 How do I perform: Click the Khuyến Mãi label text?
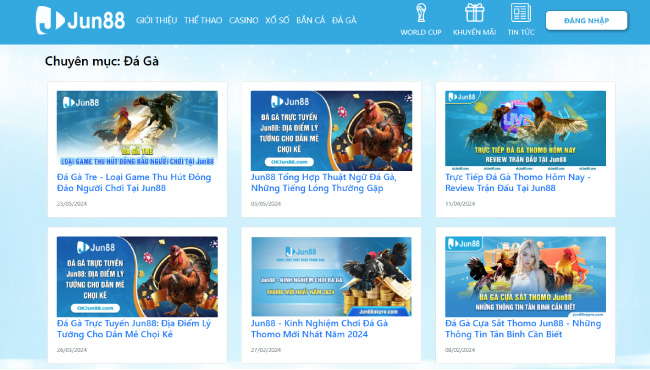click(x=474, y=32)
